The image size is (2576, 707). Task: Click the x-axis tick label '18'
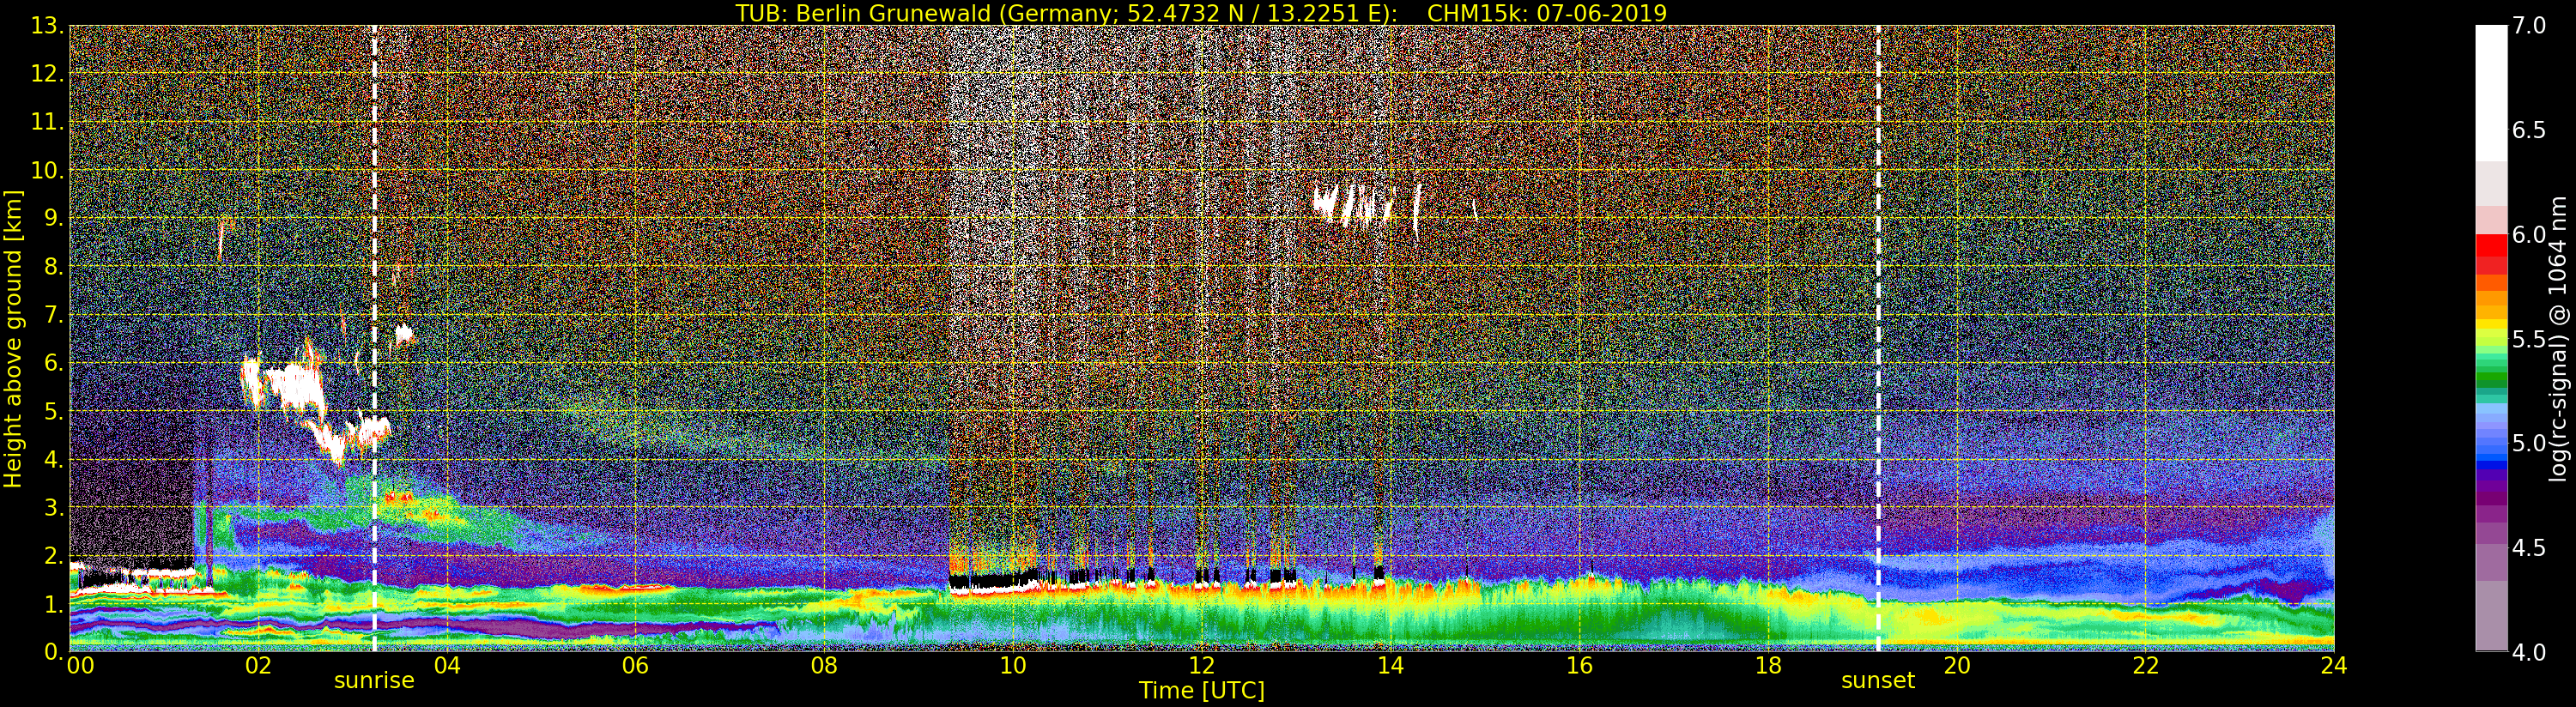[x=1768, y=666]
